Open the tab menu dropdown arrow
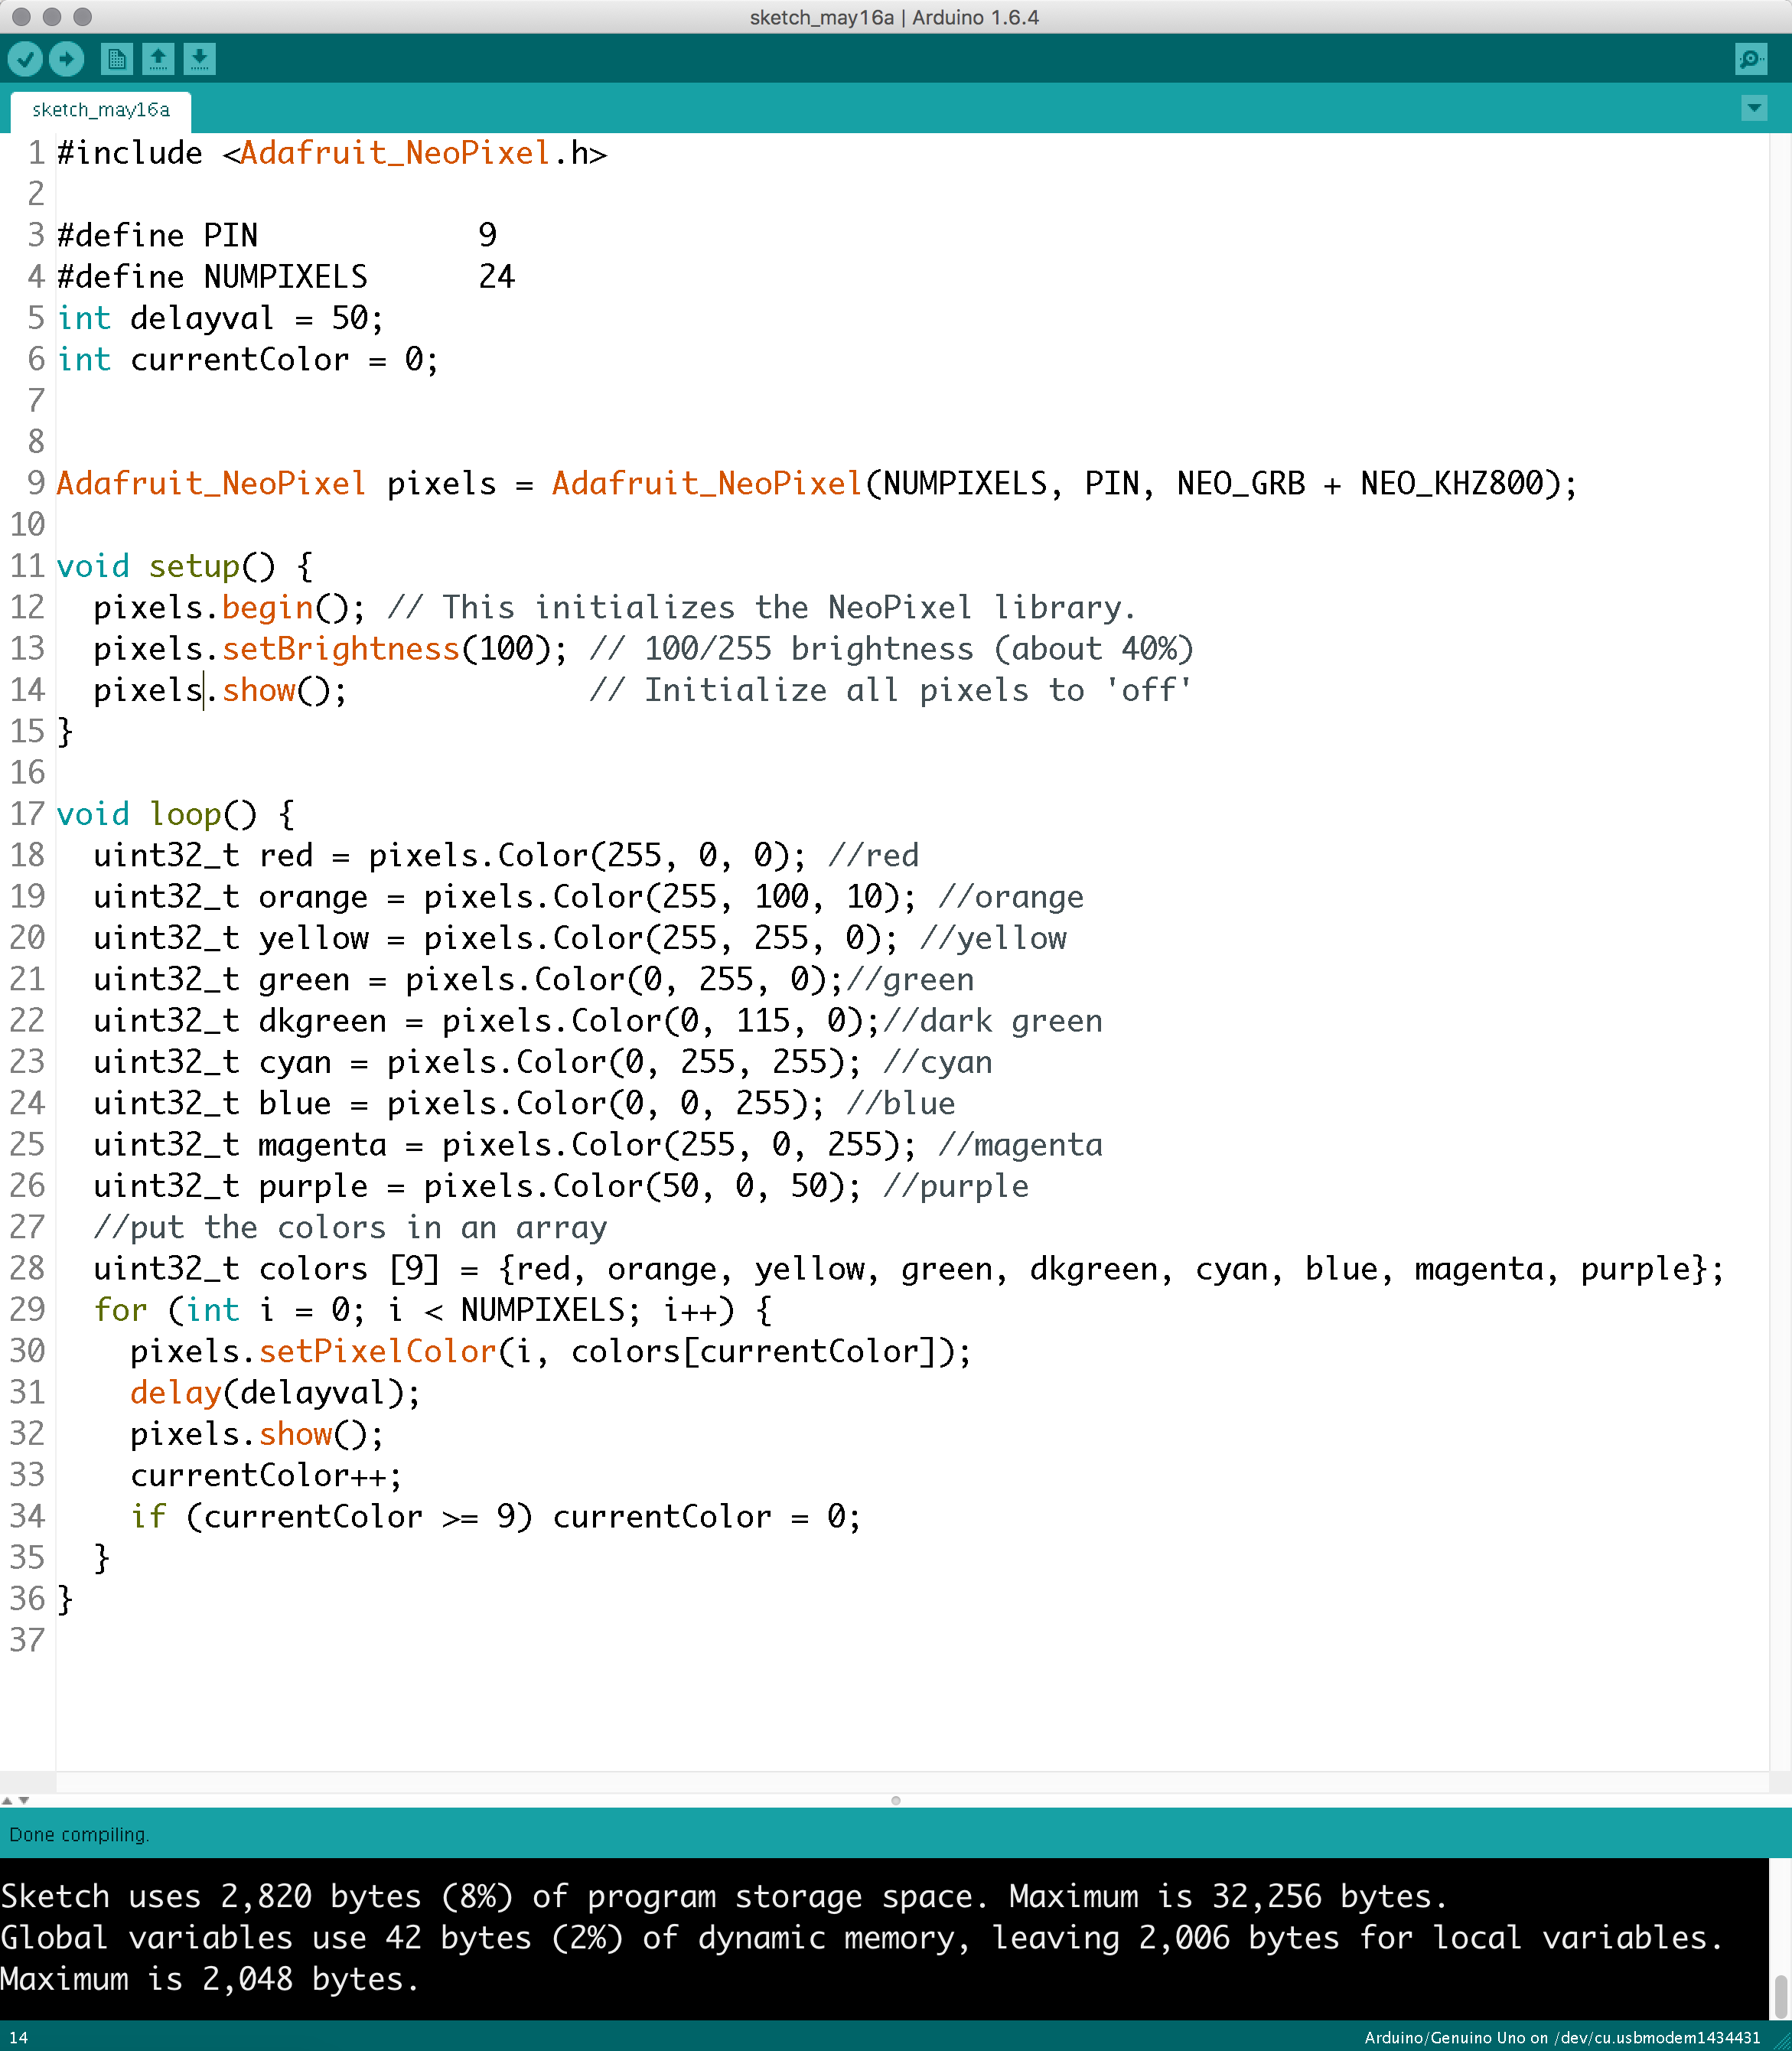This screenshot has height=2051, width=1792. (x=1754, y=108)
